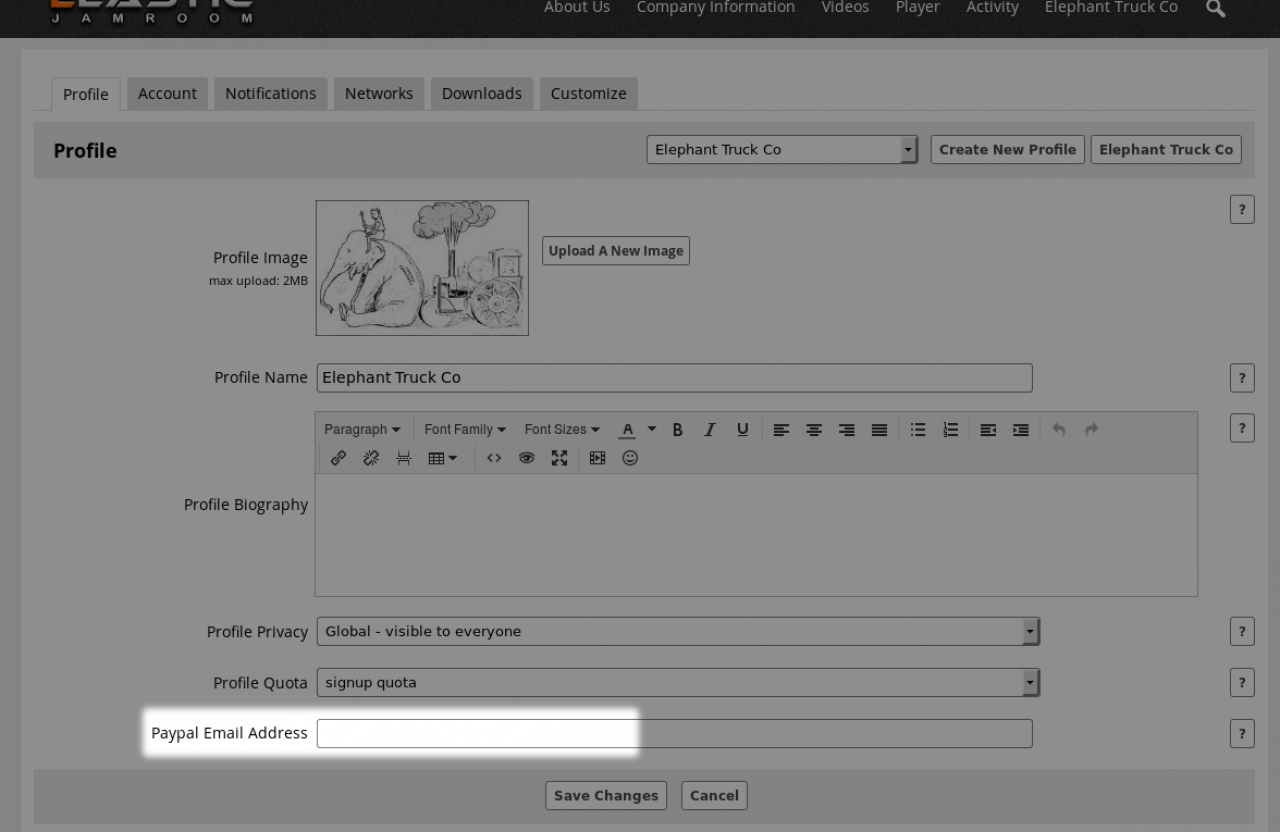This screenshot has height=832, width=1280.
Task: Open the Customize tab
Action: [x=588, y=93]
